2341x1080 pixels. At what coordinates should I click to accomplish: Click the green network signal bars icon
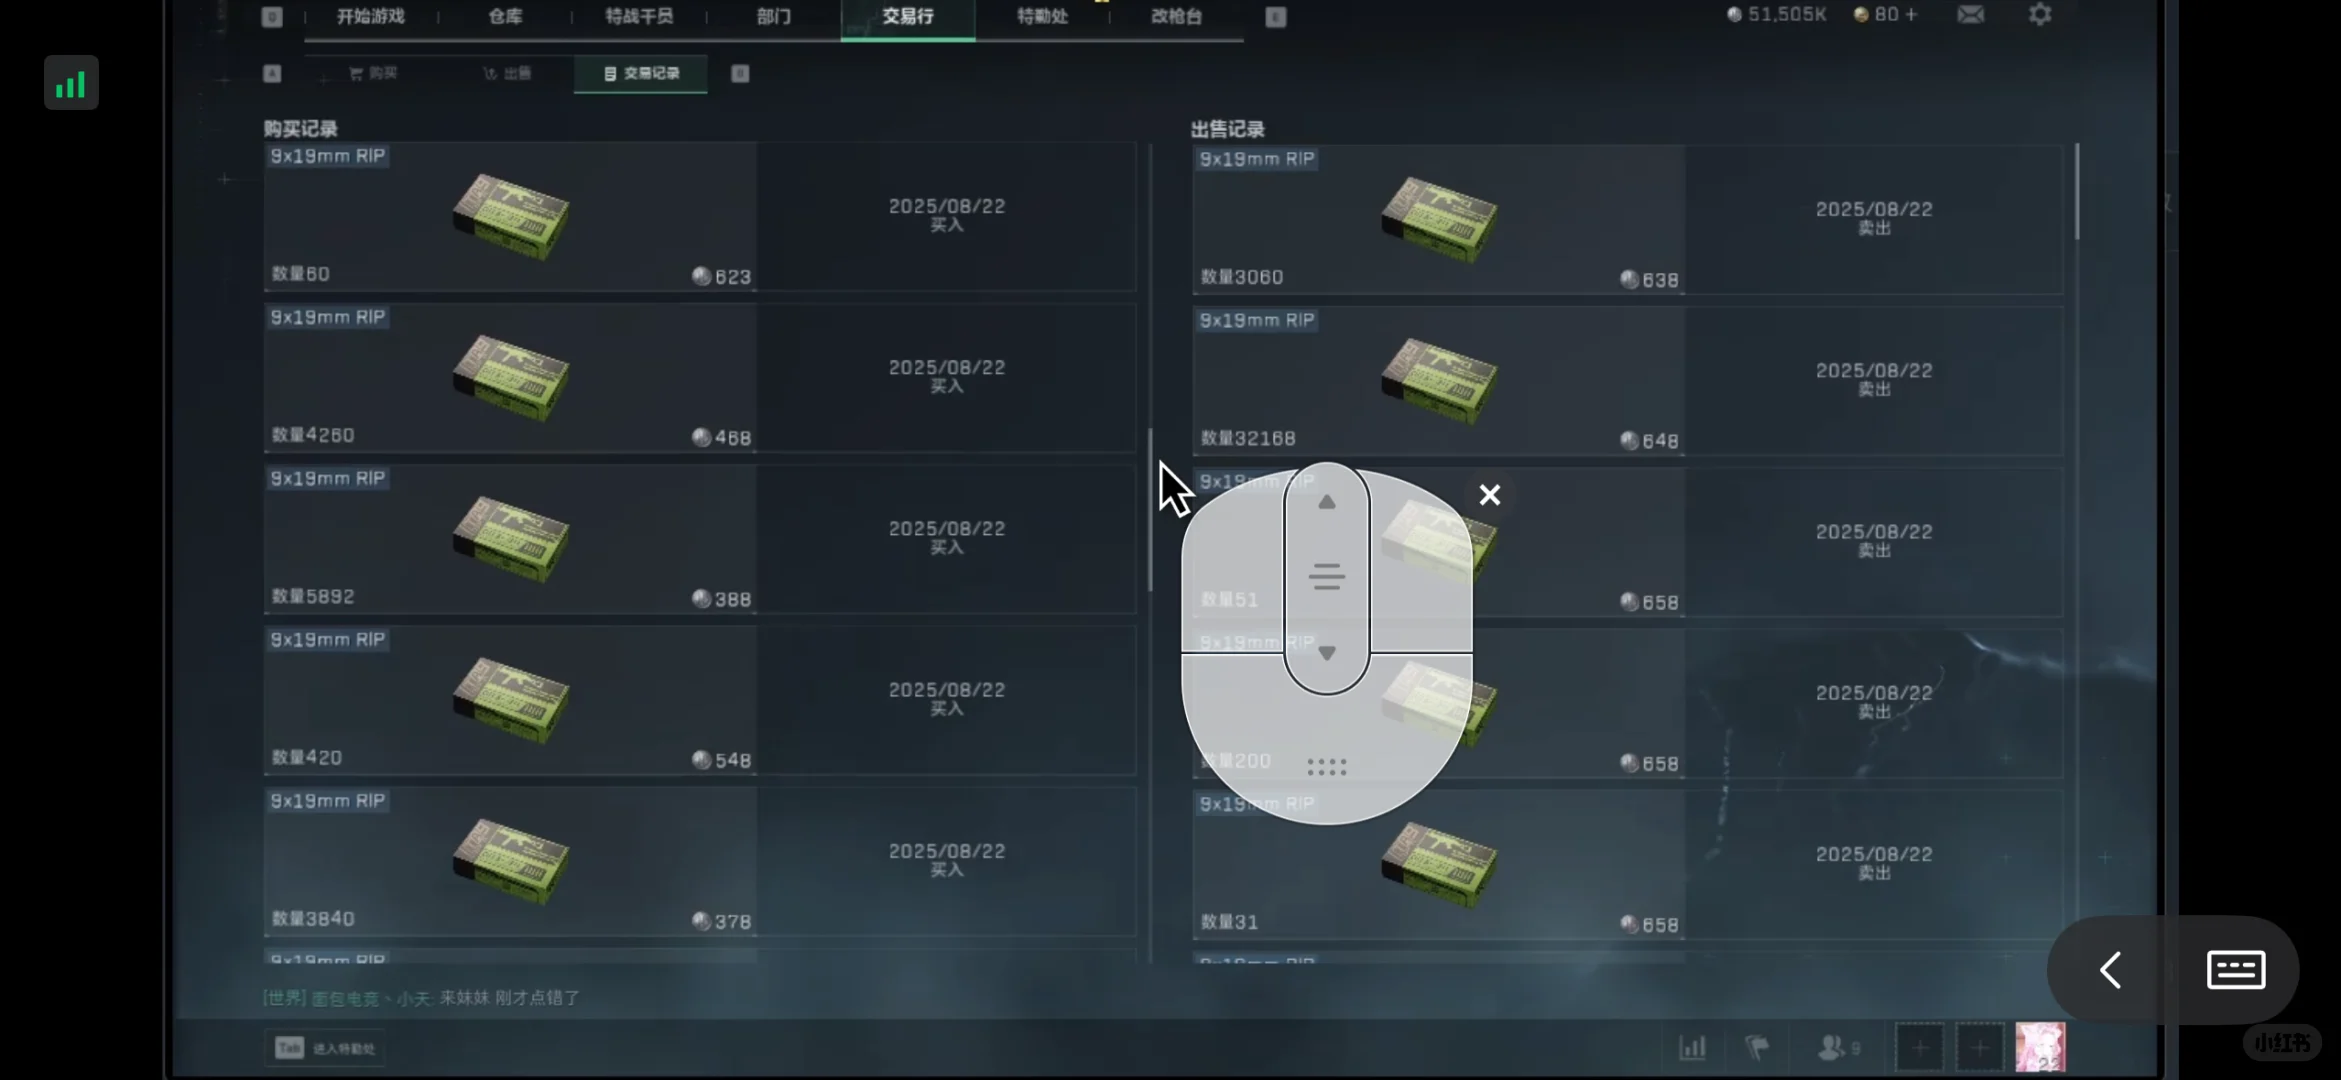click(x=71, y=83)
